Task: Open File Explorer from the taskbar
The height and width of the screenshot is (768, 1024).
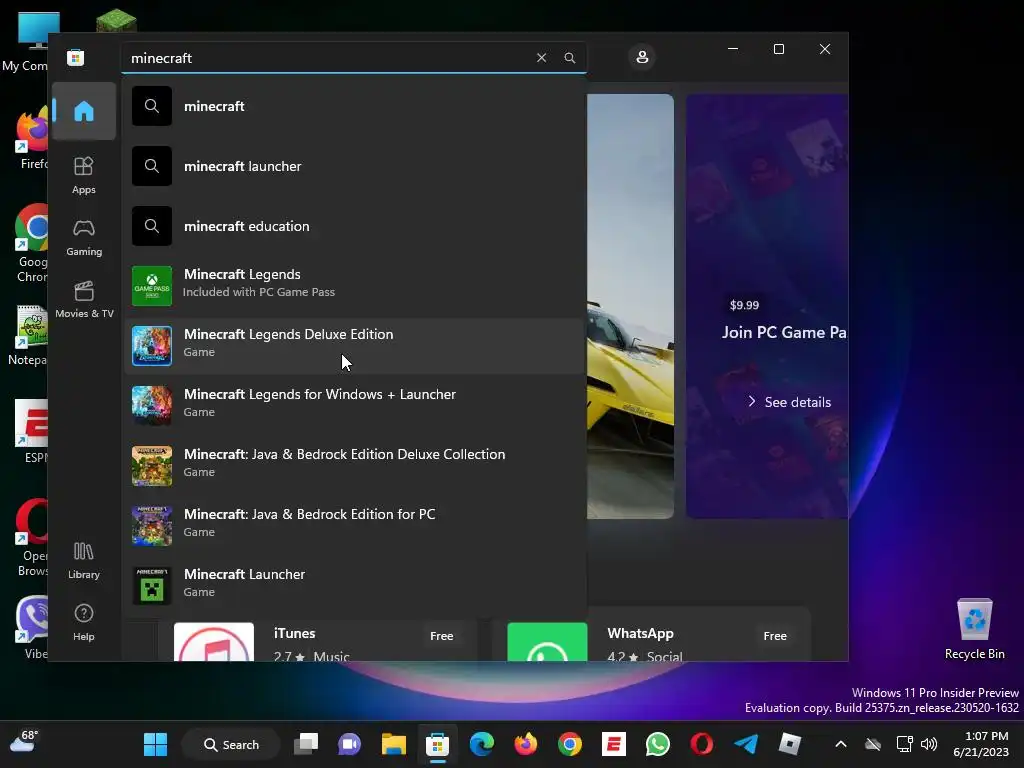Action: [x=394, y=744]
